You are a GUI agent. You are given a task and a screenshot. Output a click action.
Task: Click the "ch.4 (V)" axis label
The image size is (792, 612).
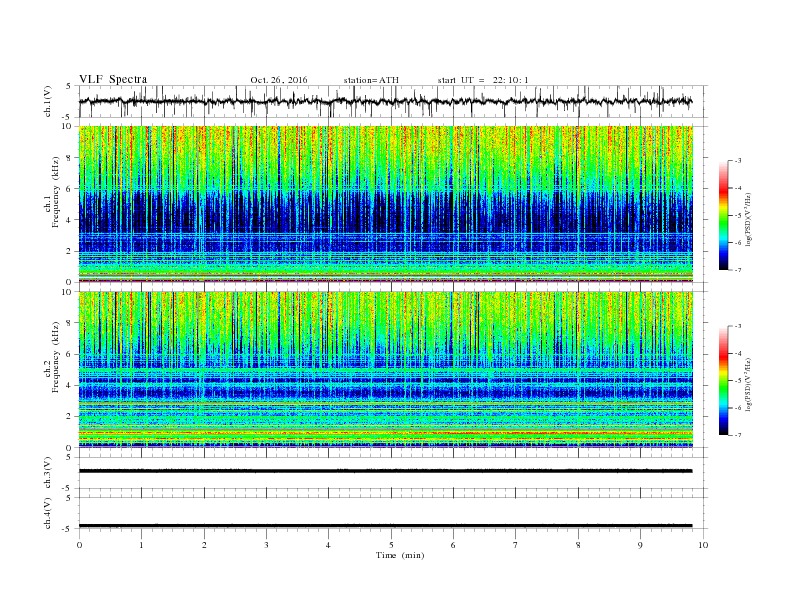tap(48, 513)
